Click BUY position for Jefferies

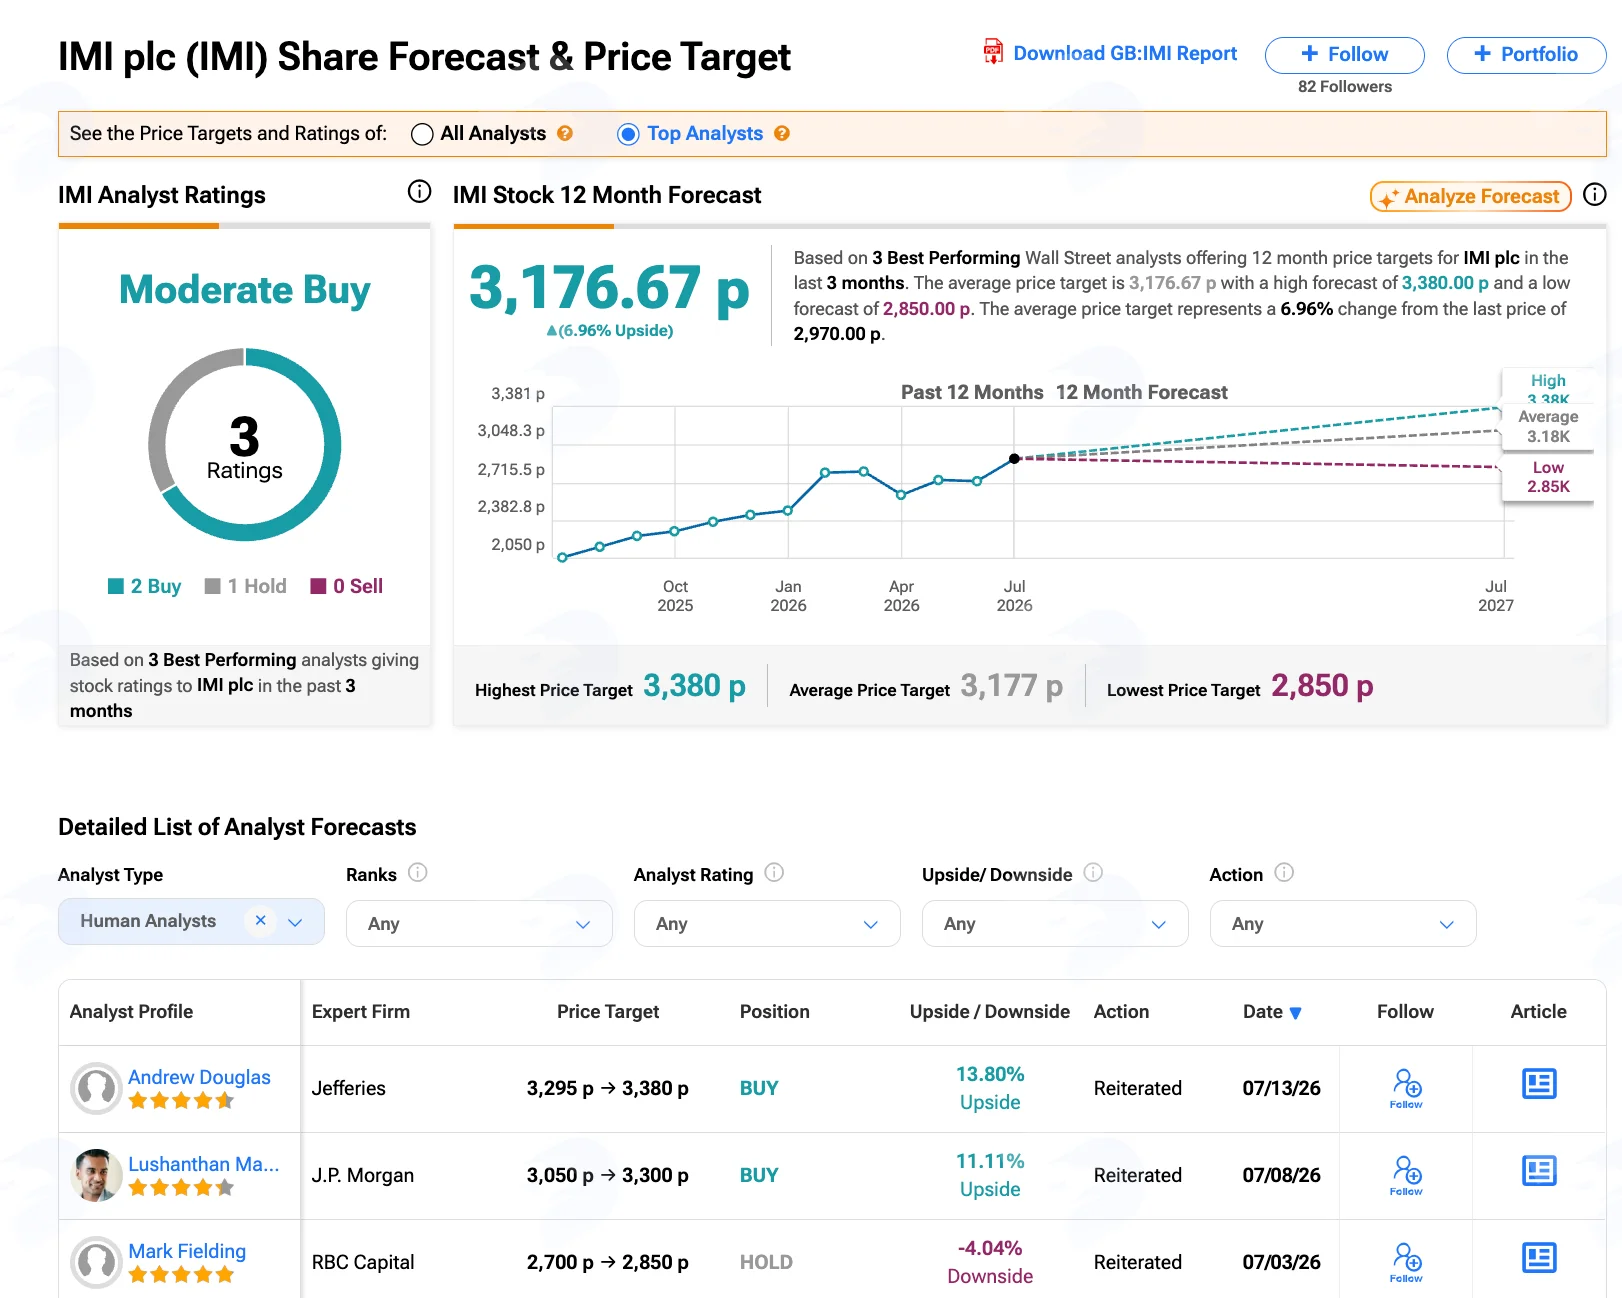(x=759, y=1088)
